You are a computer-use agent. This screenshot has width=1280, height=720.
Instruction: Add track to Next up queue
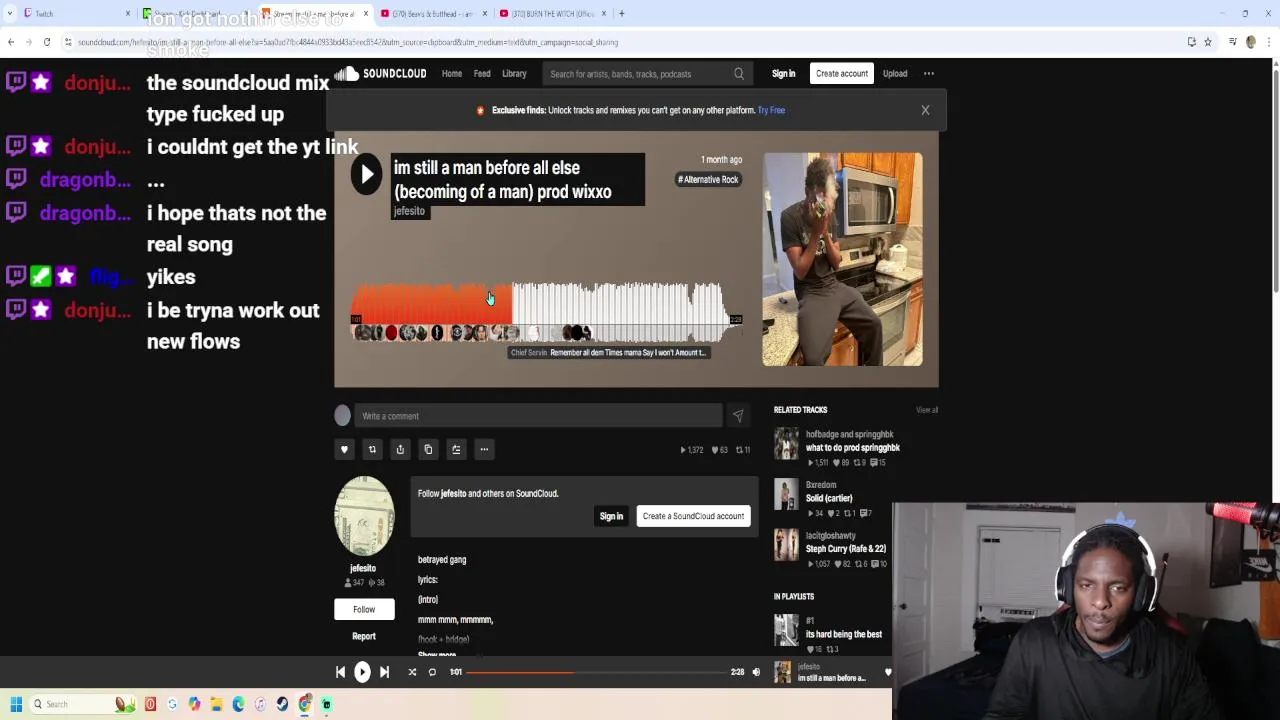[456, 450]
